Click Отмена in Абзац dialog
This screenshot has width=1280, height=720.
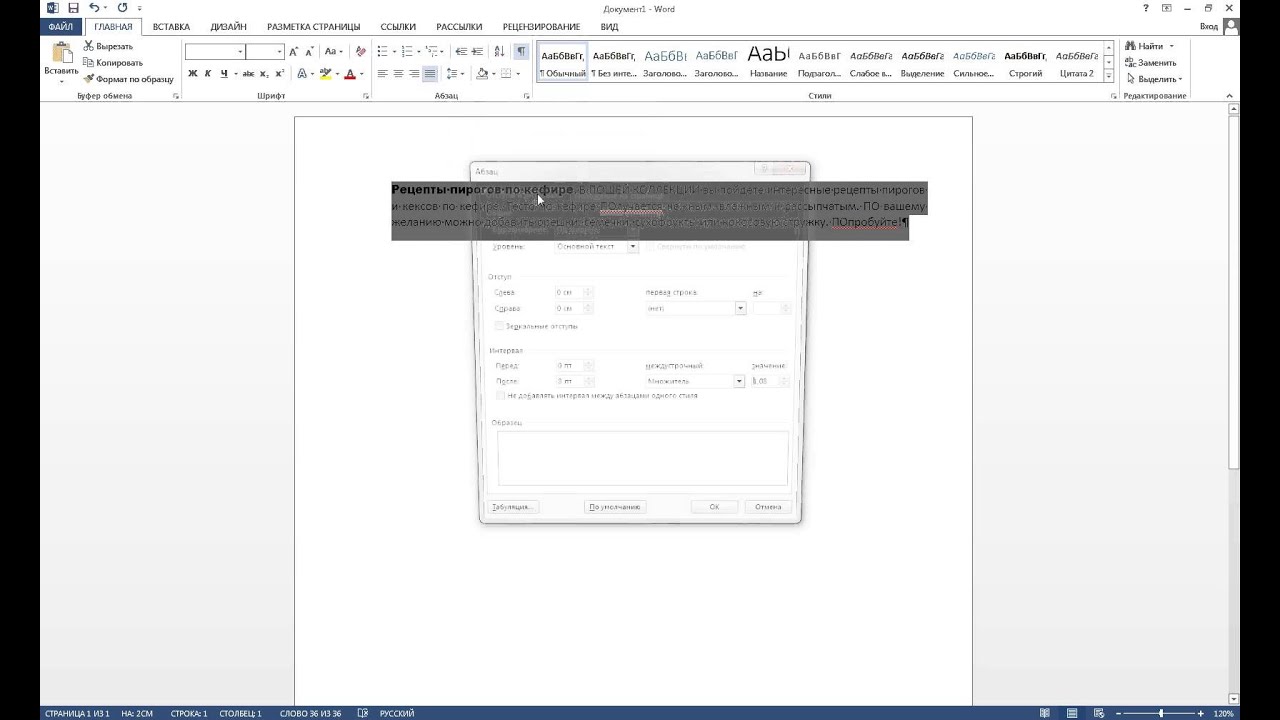768,507
